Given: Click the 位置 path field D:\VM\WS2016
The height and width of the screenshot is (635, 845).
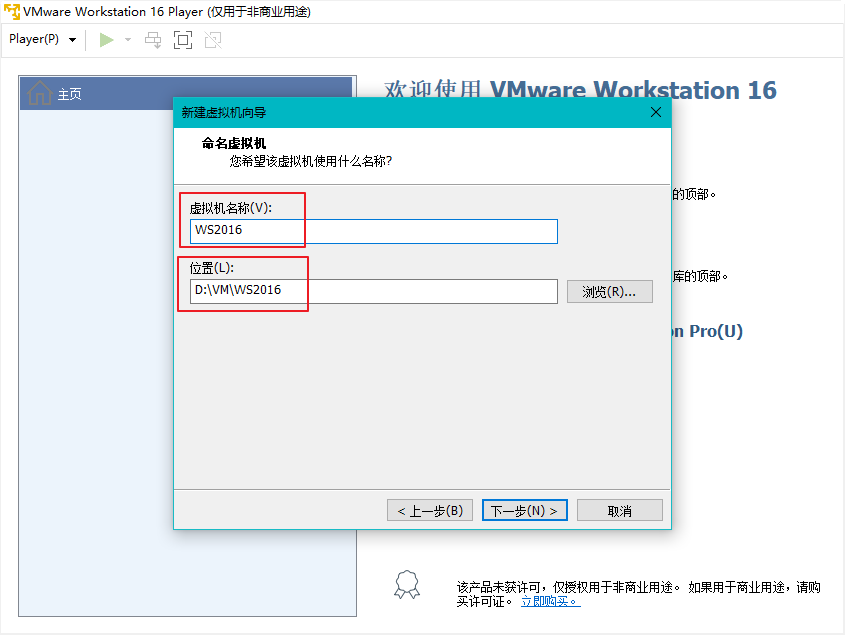Looking at the screenshot, I should [x=373, y=291].
